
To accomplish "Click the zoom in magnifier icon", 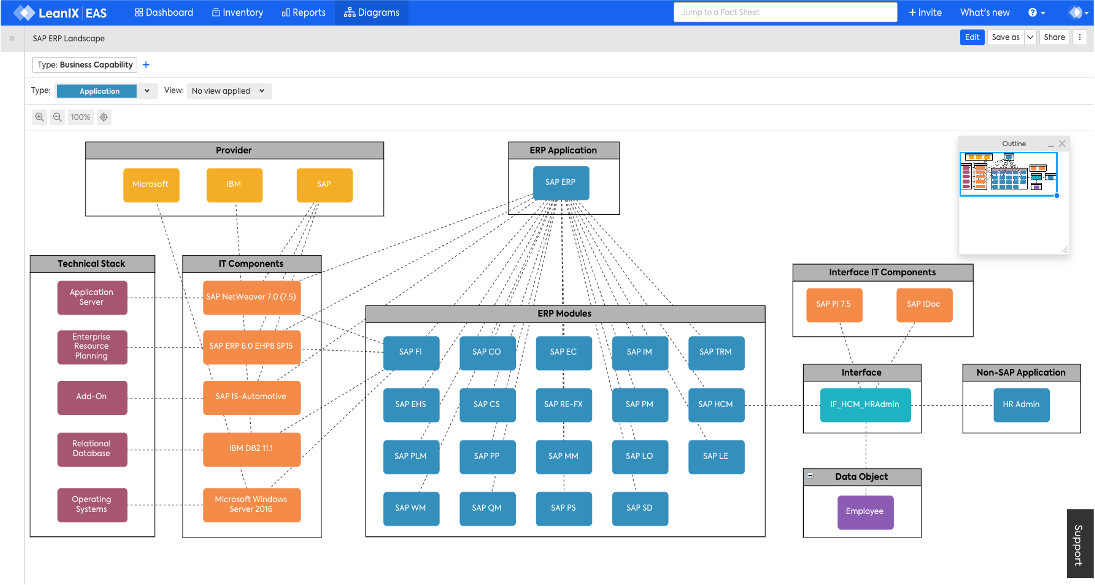I will point(38,117).
